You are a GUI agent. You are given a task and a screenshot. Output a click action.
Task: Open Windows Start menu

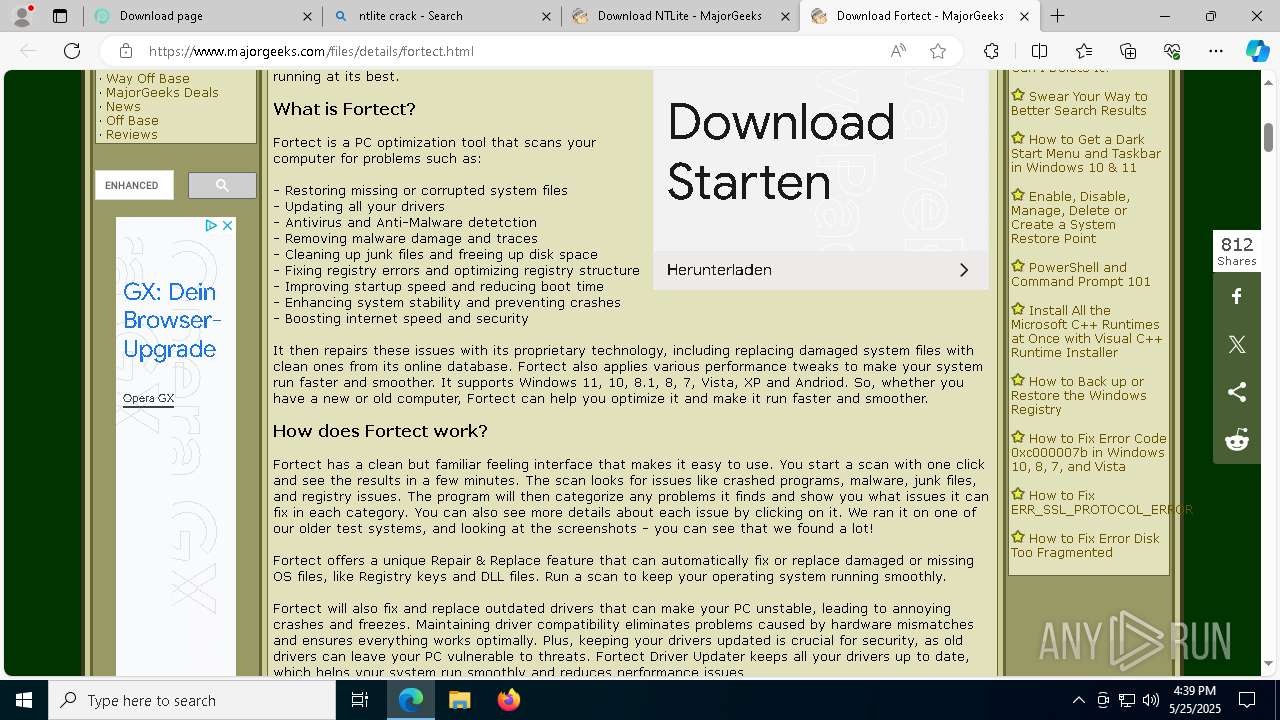24,700
